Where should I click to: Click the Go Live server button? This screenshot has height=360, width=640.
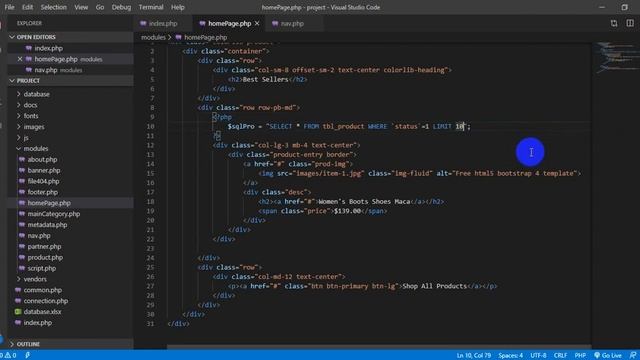pos(608,356)
